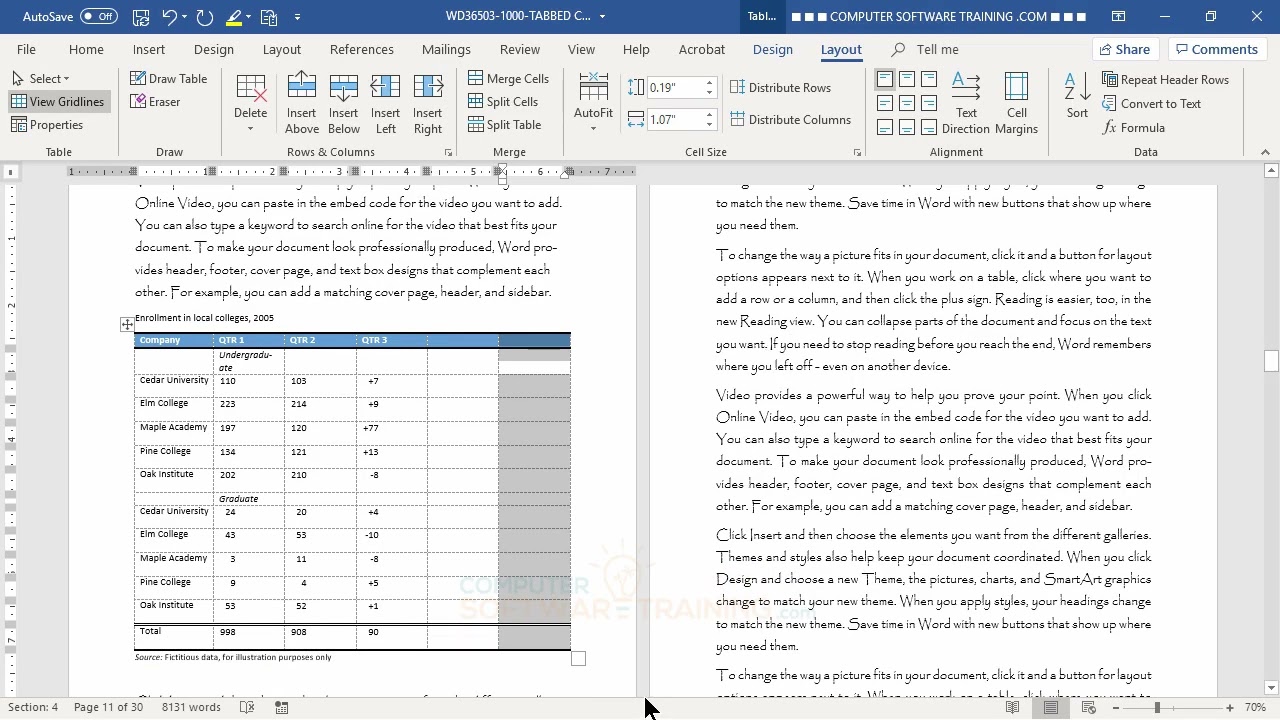Screen dimensions: 1280x720
Task: Open Rows & Columns dialog launcher
Action: (x=448, y=153)
